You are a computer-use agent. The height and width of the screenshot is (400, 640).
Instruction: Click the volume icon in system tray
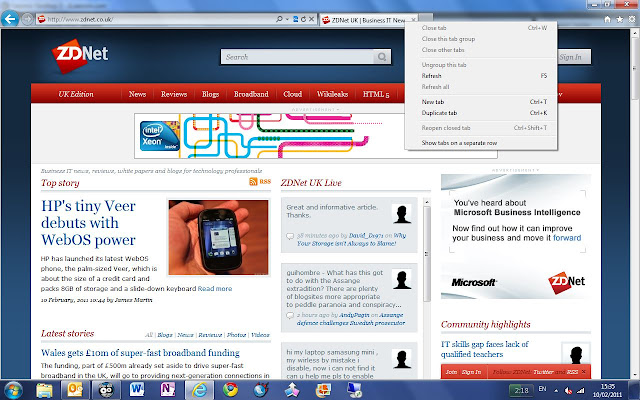point(568,390)
